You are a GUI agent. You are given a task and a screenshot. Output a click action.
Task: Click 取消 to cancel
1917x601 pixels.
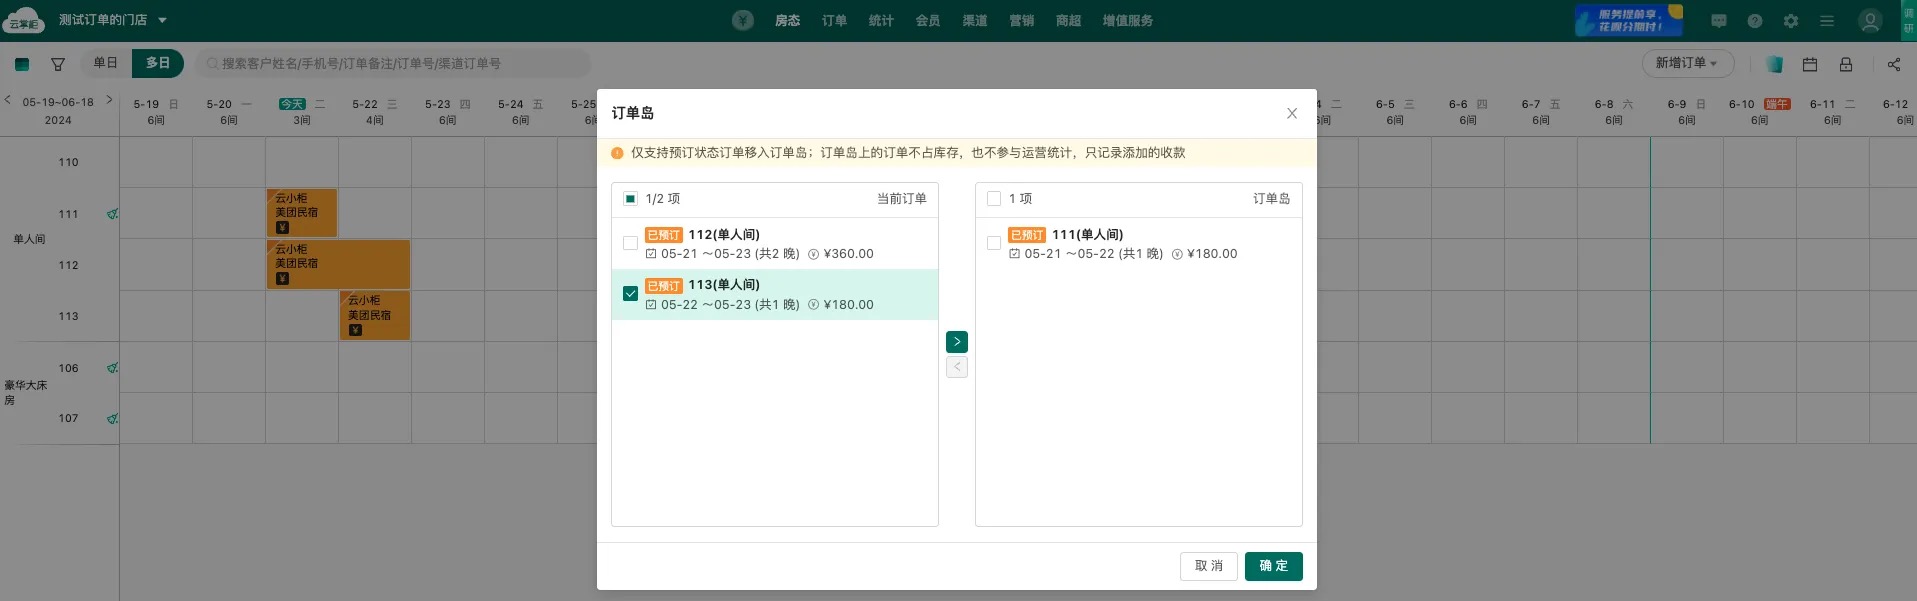tap(1209, 566)
